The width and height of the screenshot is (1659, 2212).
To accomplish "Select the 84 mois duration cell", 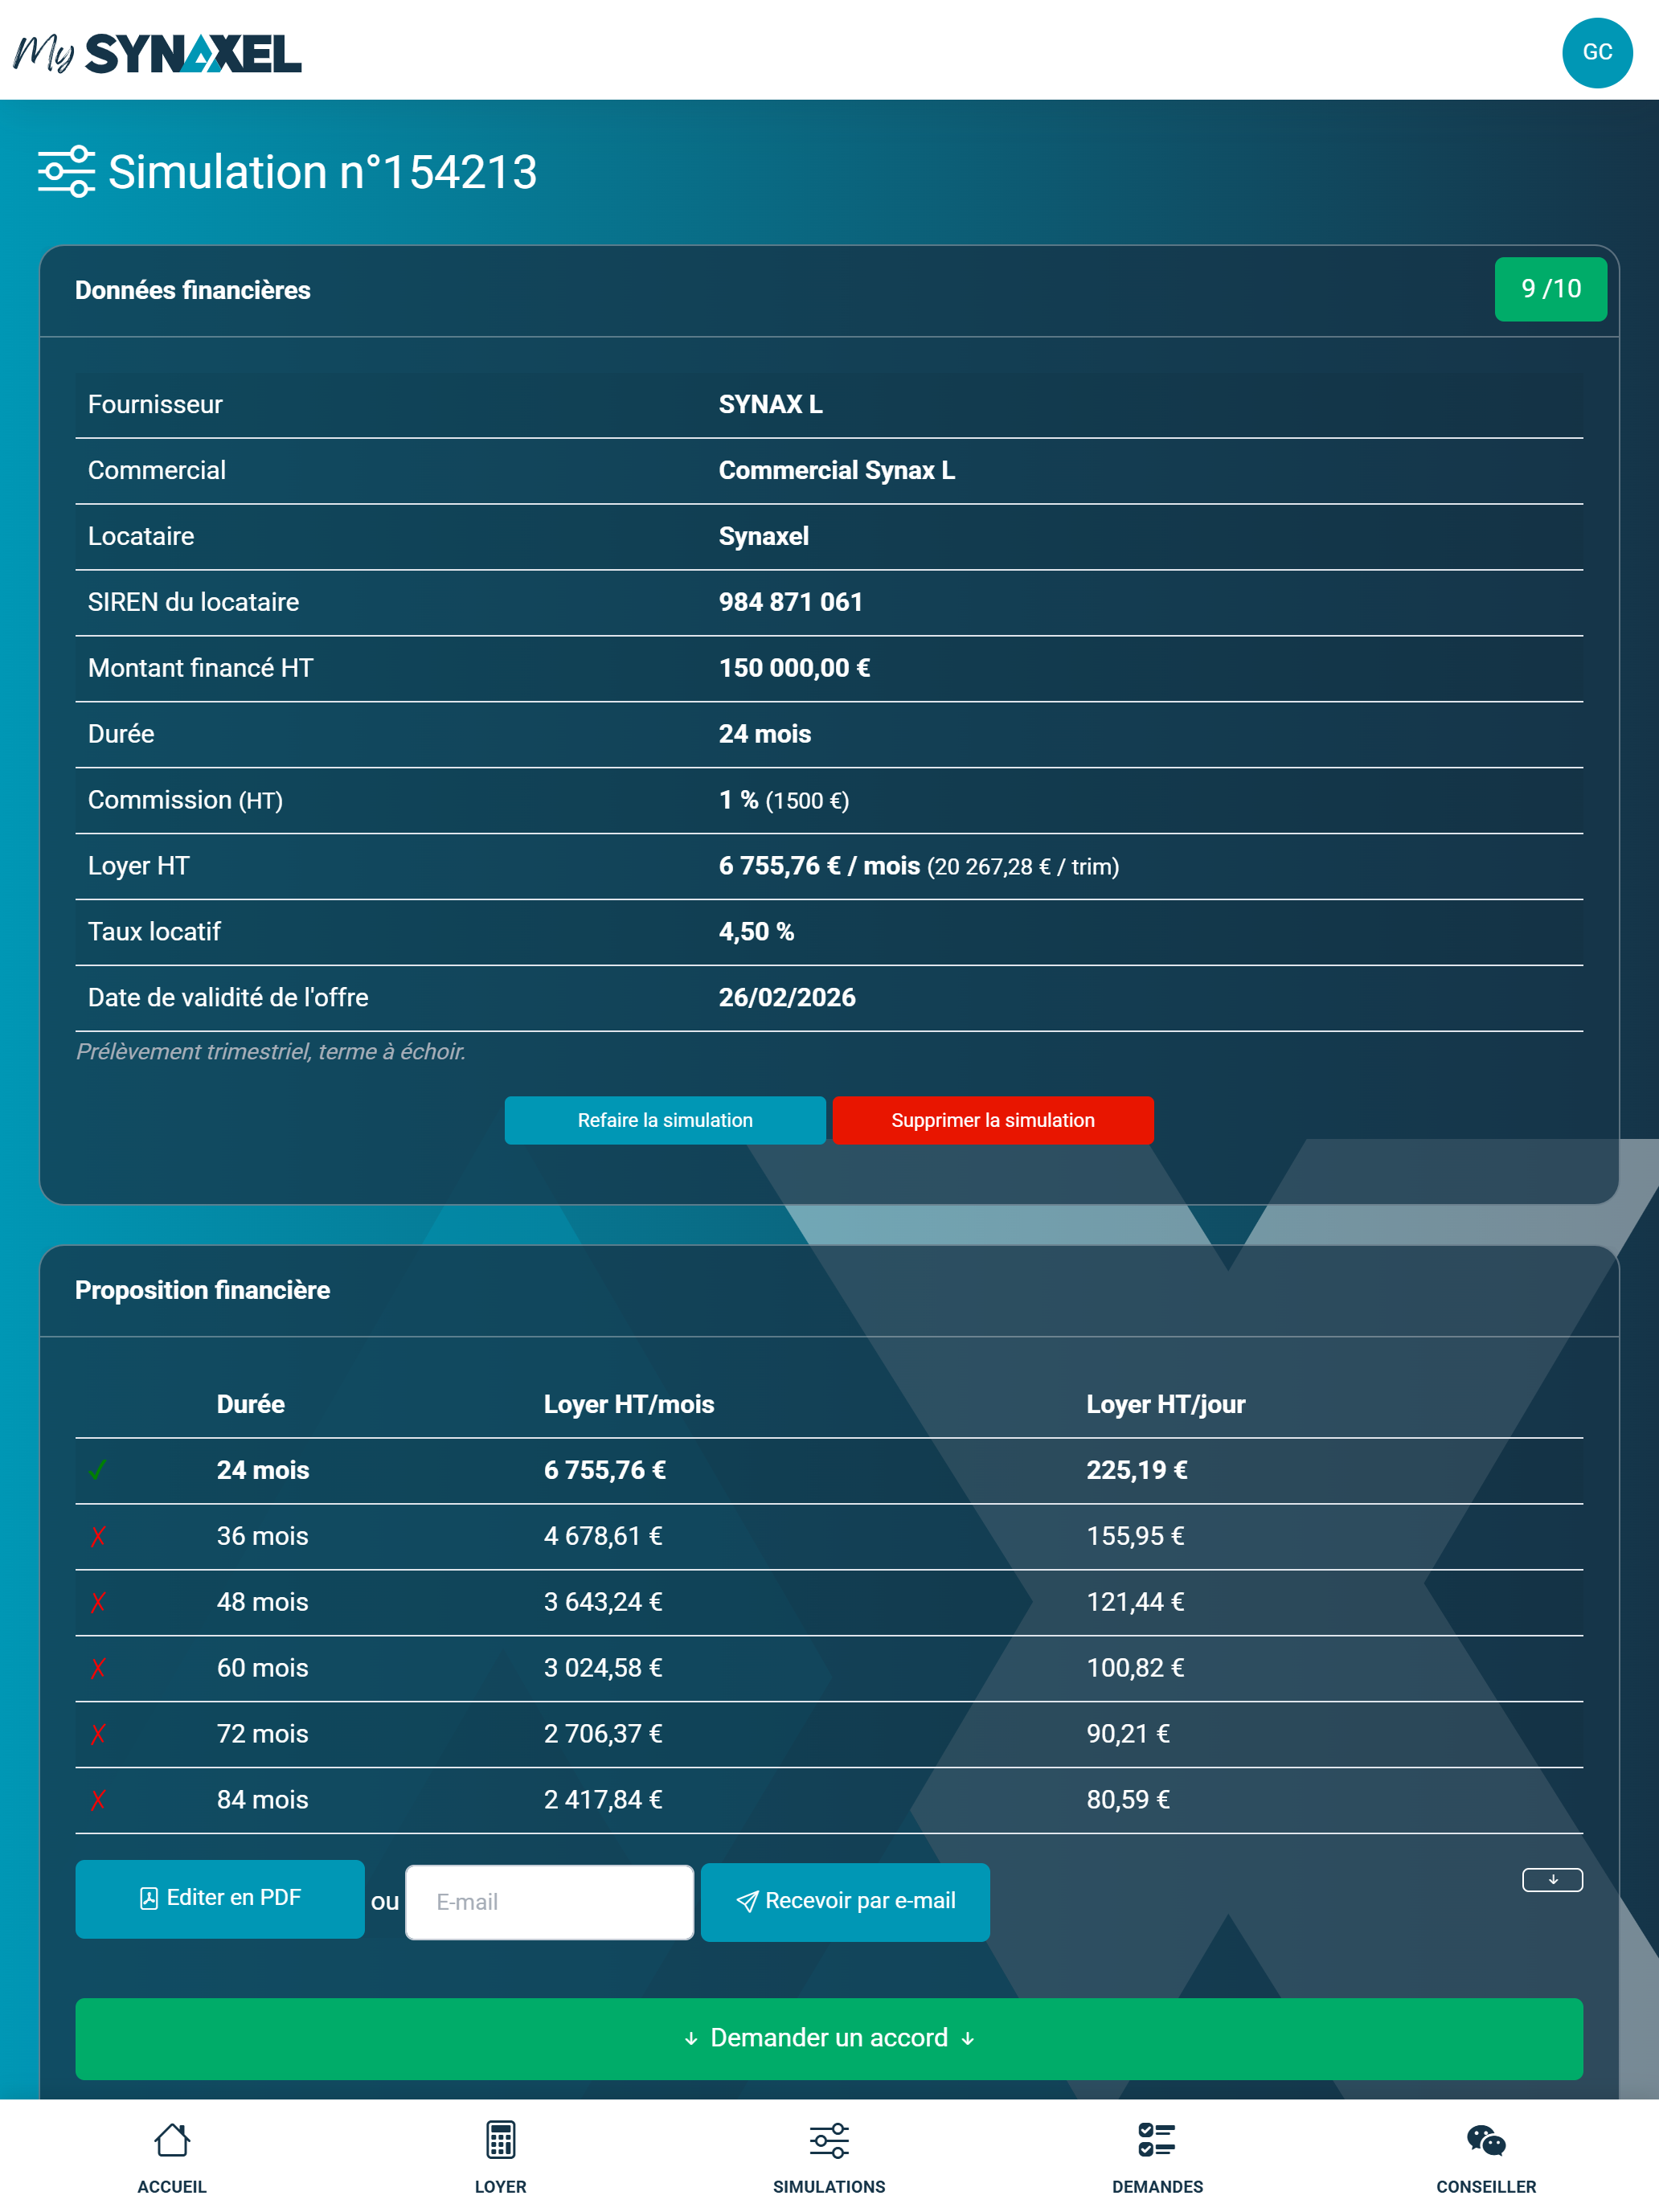I will point(262,1800).
